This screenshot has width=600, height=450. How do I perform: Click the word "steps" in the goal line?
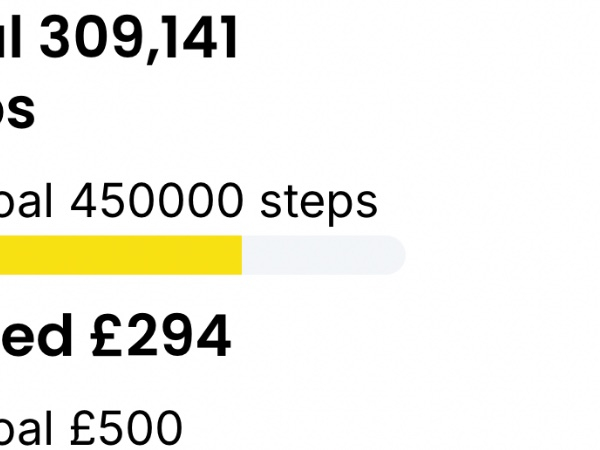[318, 202]
